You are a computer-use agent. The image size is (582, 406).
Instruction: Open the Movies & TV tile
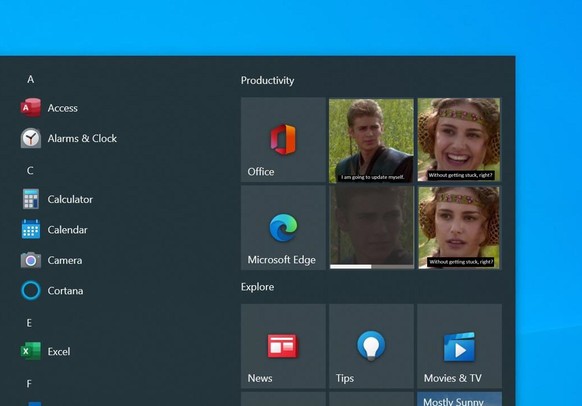(460, 346)
